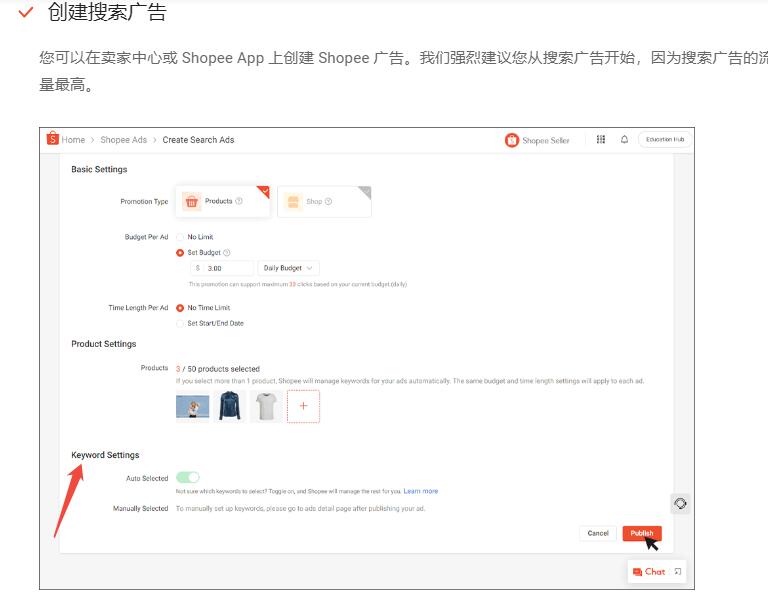Screen dimensions: 768x613
Task: Click the blue jacket product thumbnail
Action: click(230, 406)
